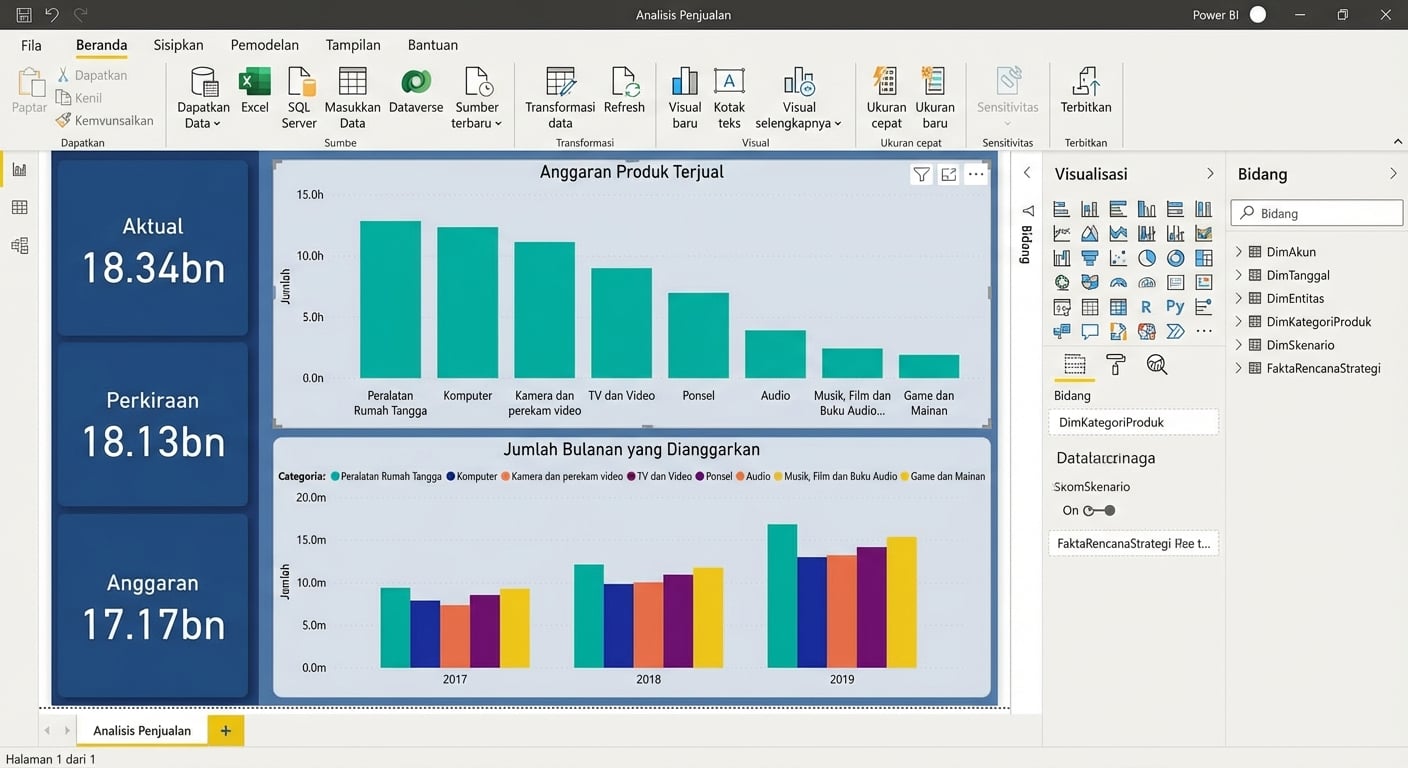
Task: Click the Terbitkan publish icon
Action: point(1085,84)
